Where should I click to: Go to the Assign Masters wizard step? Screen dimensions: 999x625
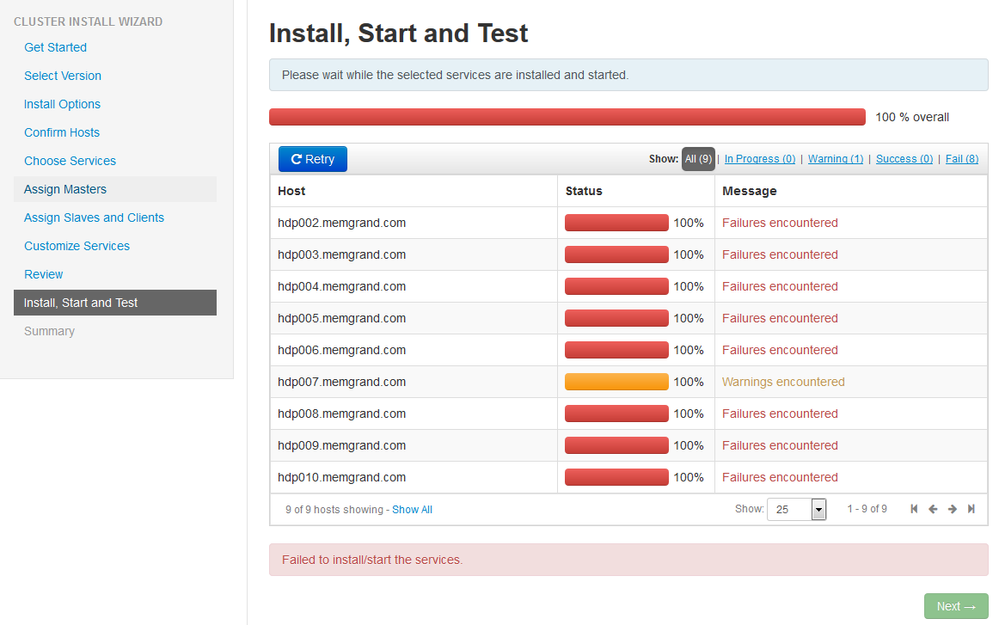65,189
